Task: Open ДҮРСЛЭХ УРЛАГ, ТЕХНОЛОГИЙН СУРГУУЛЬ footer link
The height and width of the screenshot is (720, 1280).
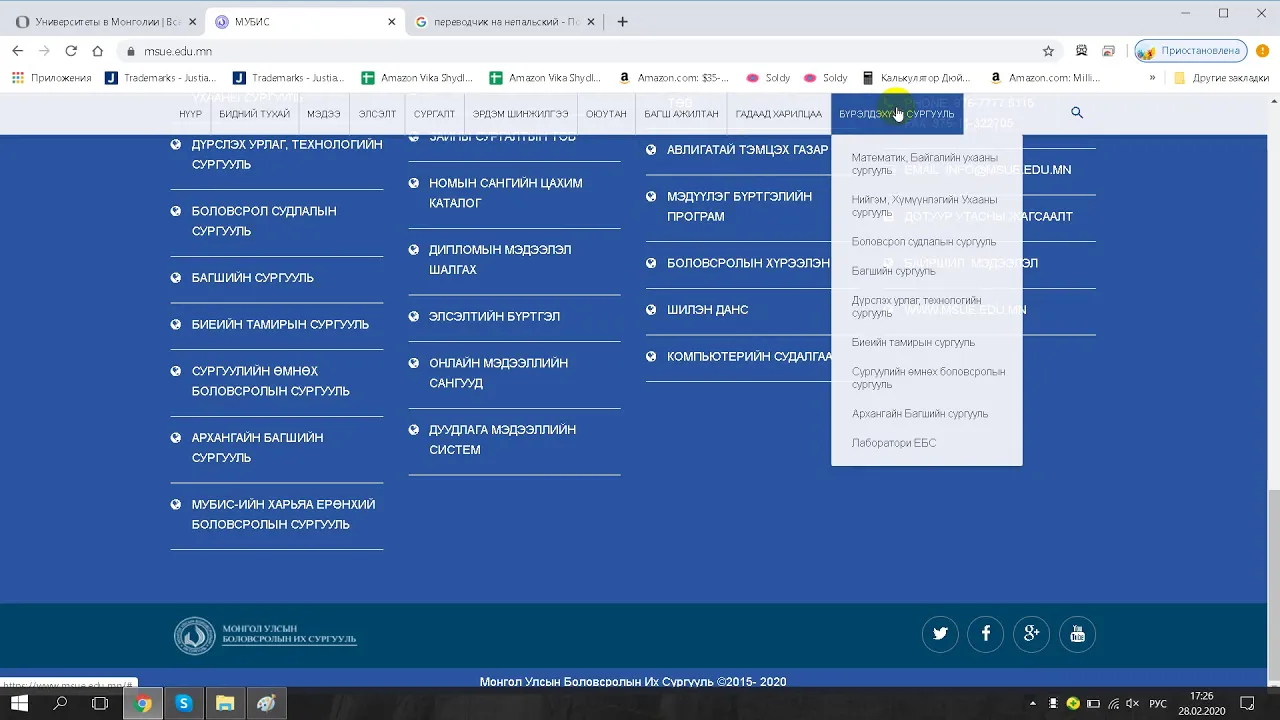Action: point(286,154)
